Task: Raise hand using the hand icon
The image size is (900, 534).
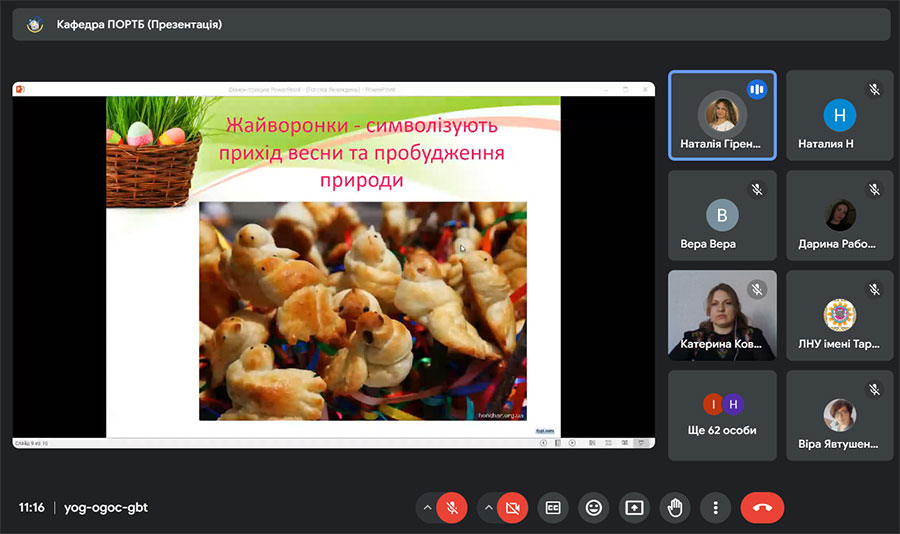Action: [675, 508]
